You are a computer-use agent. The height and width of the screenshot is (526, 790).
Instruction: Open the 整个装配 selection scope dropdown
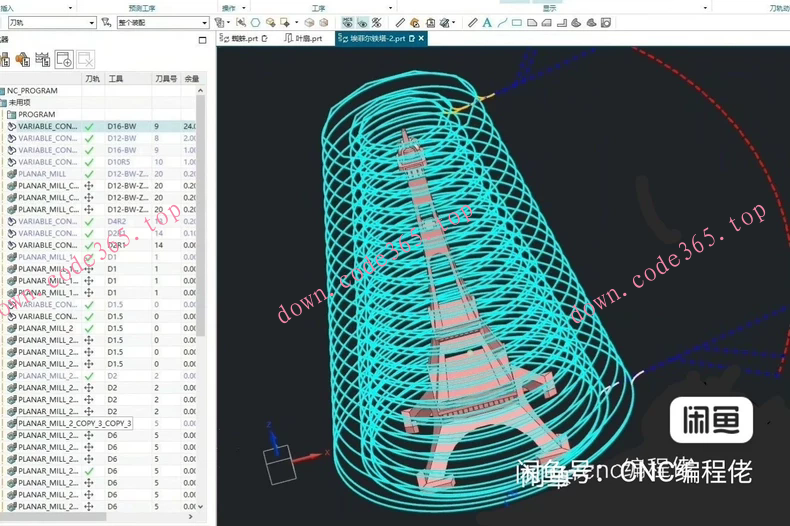(x=205, y=22)
